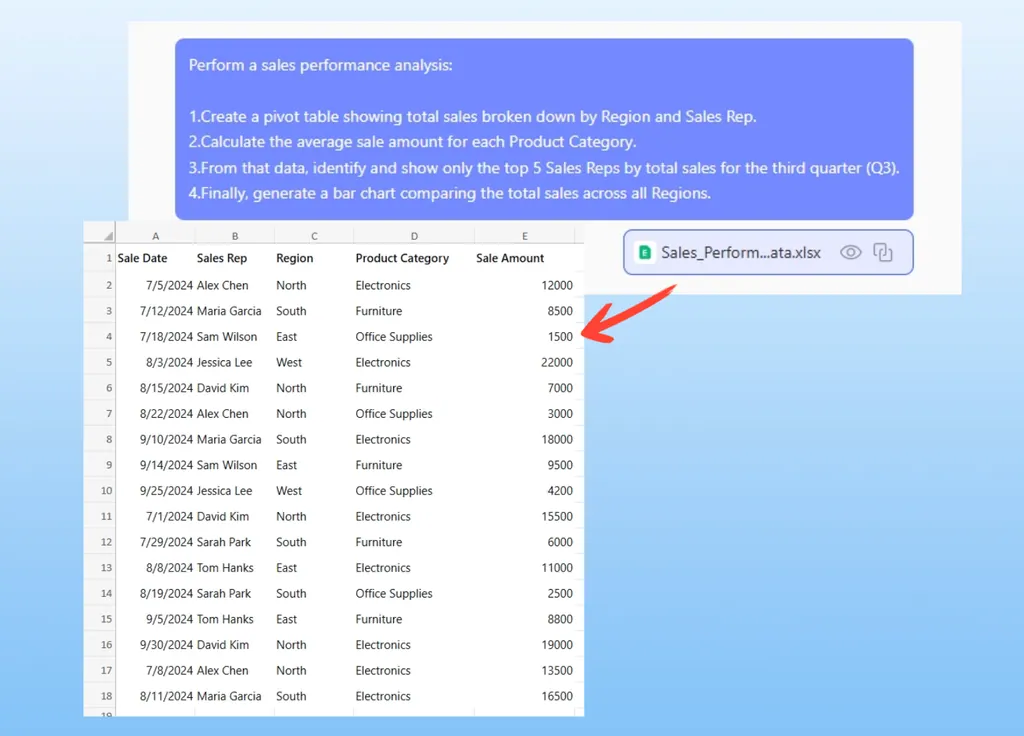
Task: Select column E header
Action: [x=524, y=236]
